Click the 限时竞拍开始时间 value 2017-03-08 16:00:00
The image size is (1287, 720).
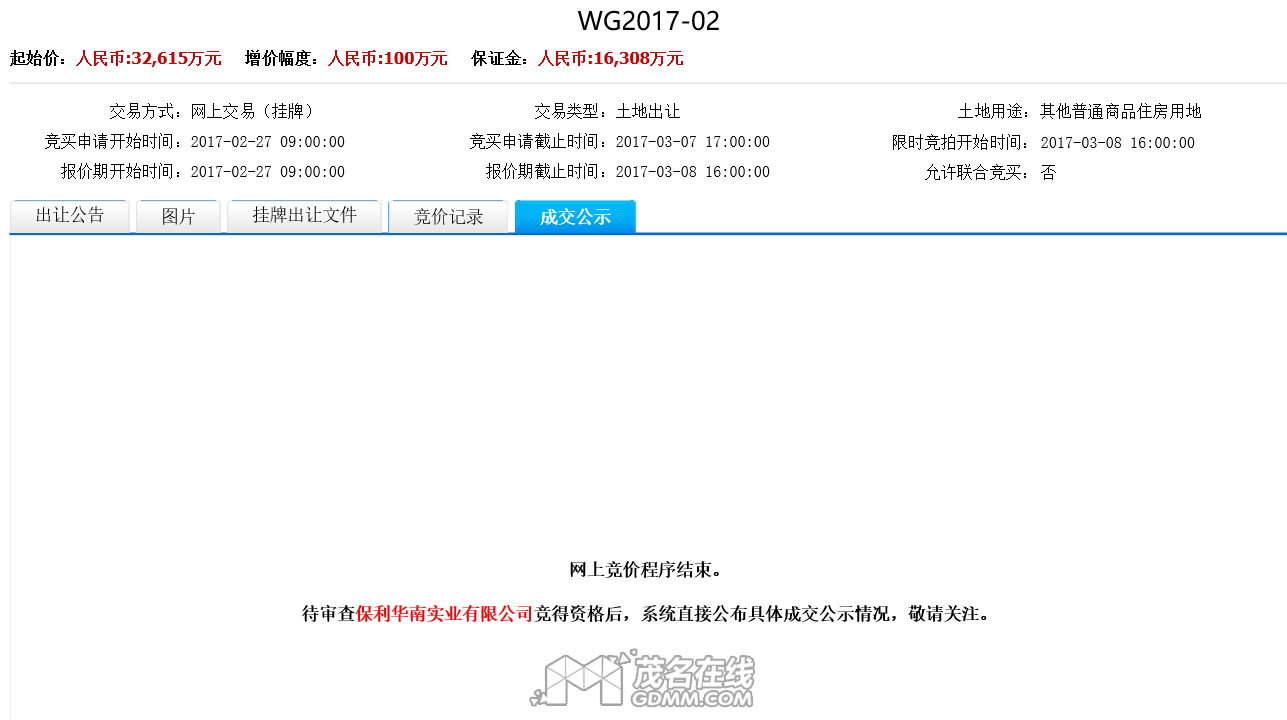1118,143
